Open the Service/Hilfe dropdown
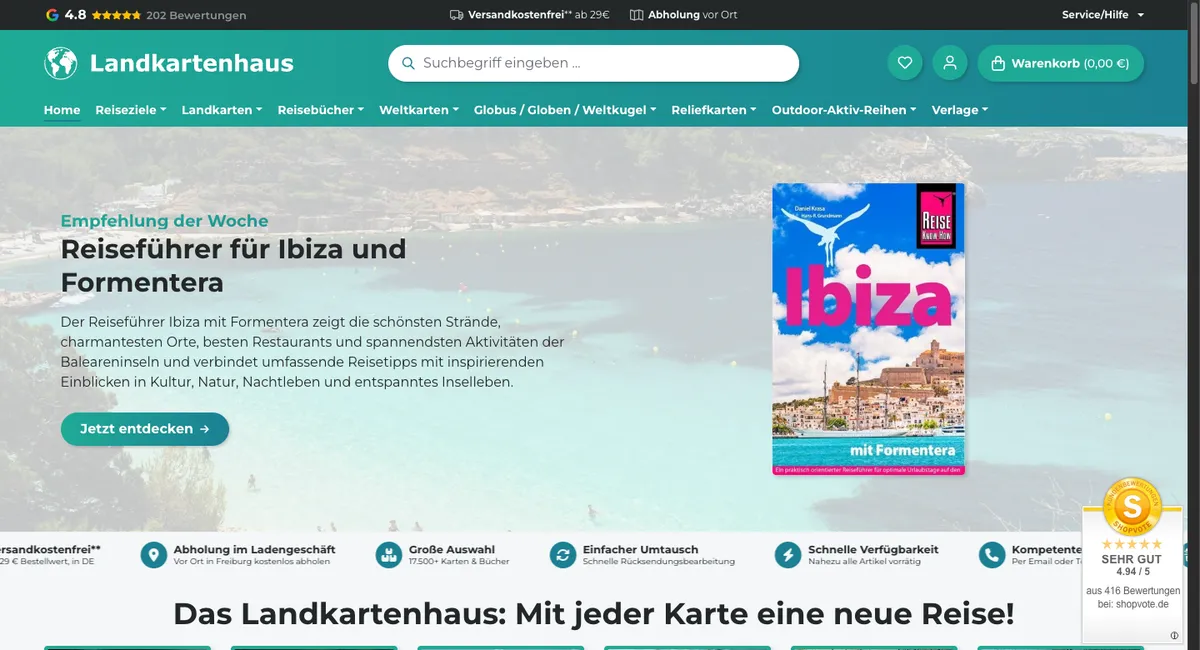1200x650 pixels. (x=1103, y=15)
